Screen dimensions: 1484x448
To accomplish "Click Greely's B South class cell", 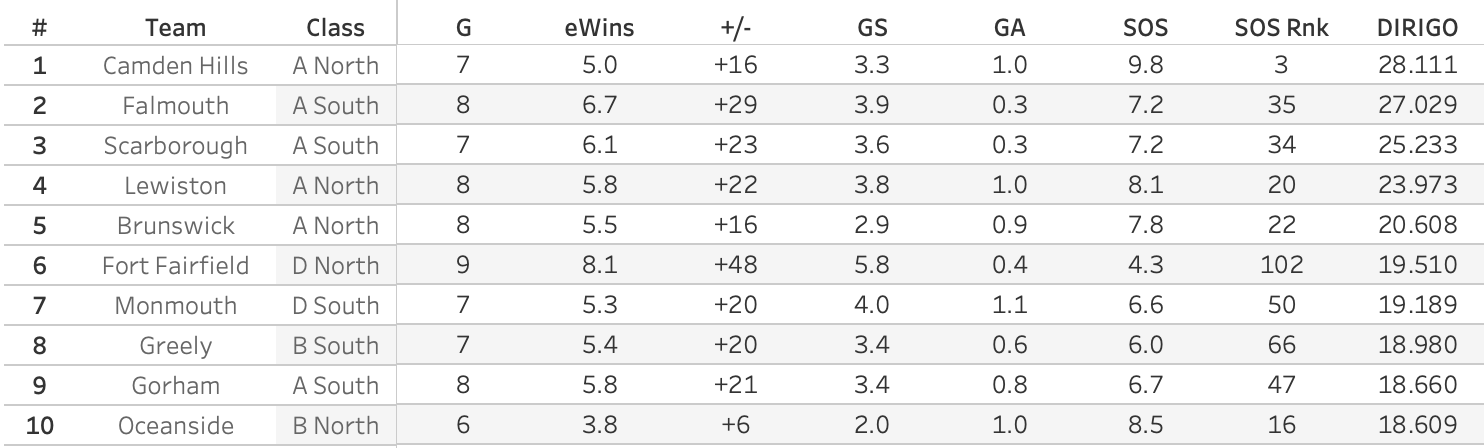I will pyautogui.click(x=335, y=346).
